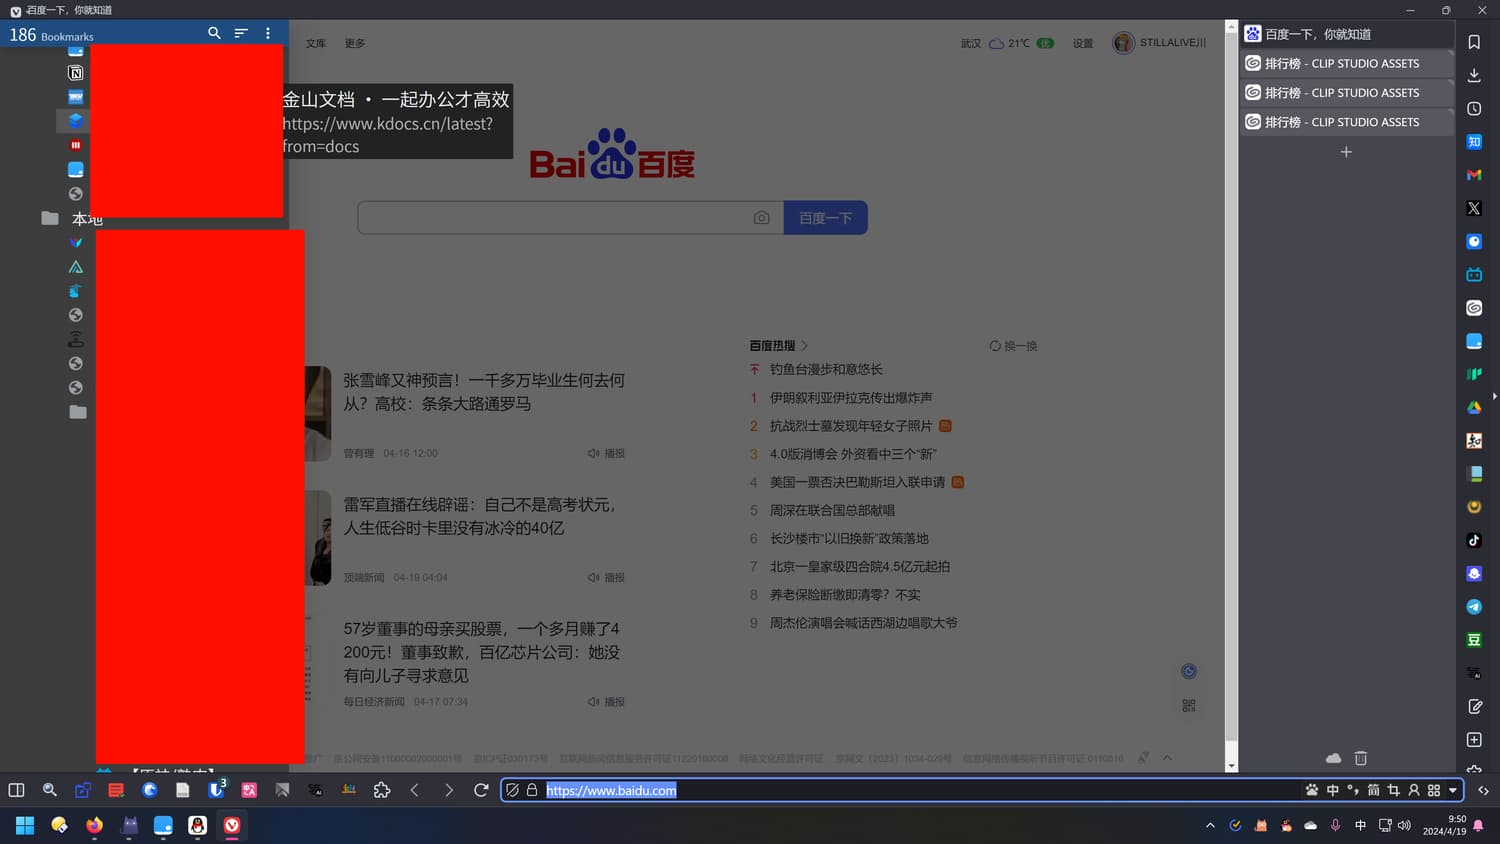Viewport: 1500px width, 844px height.
Task: Click the Extensions puzzle piece icon
Action: [x=382, y=790]
